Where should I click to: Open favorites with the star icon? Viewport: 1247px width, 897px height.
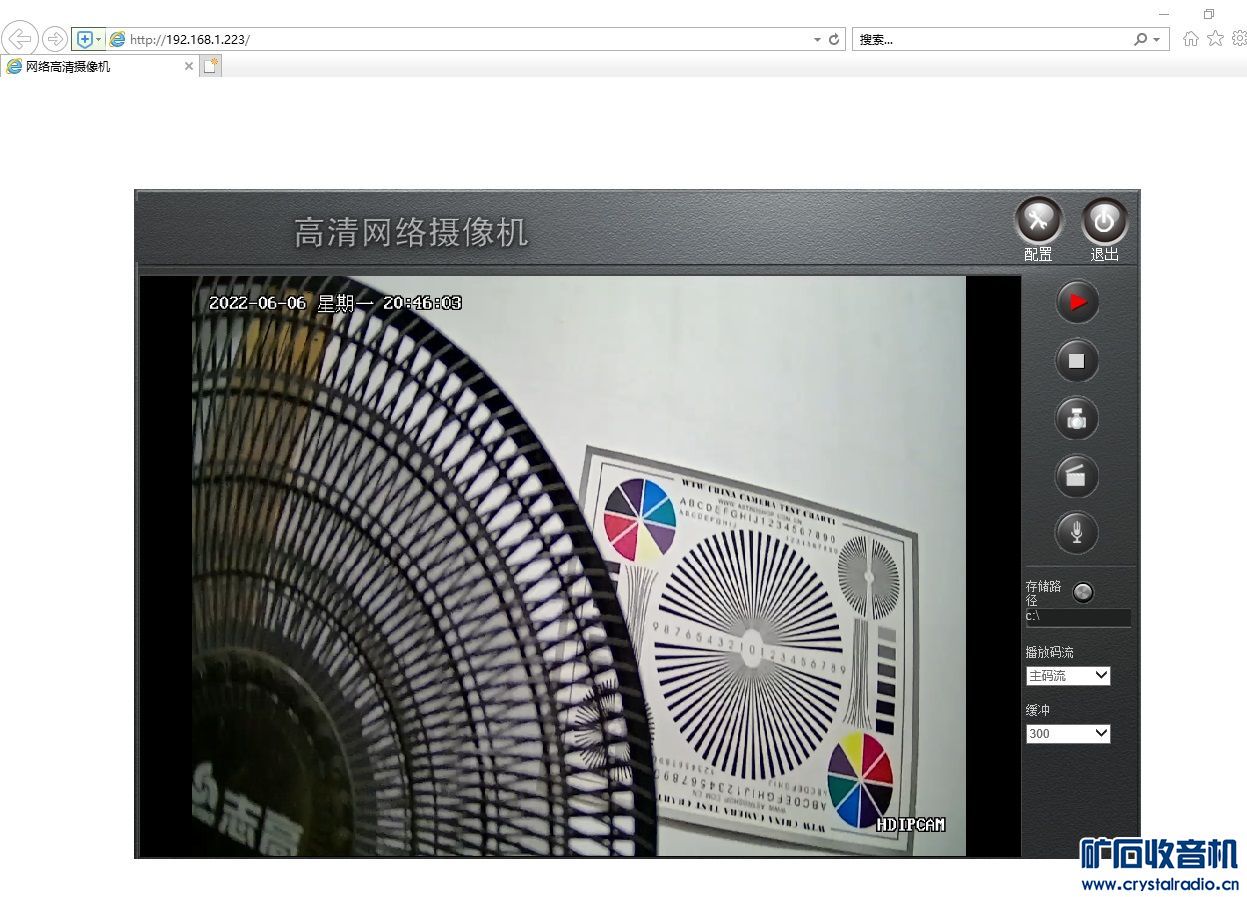point(1215,38)
